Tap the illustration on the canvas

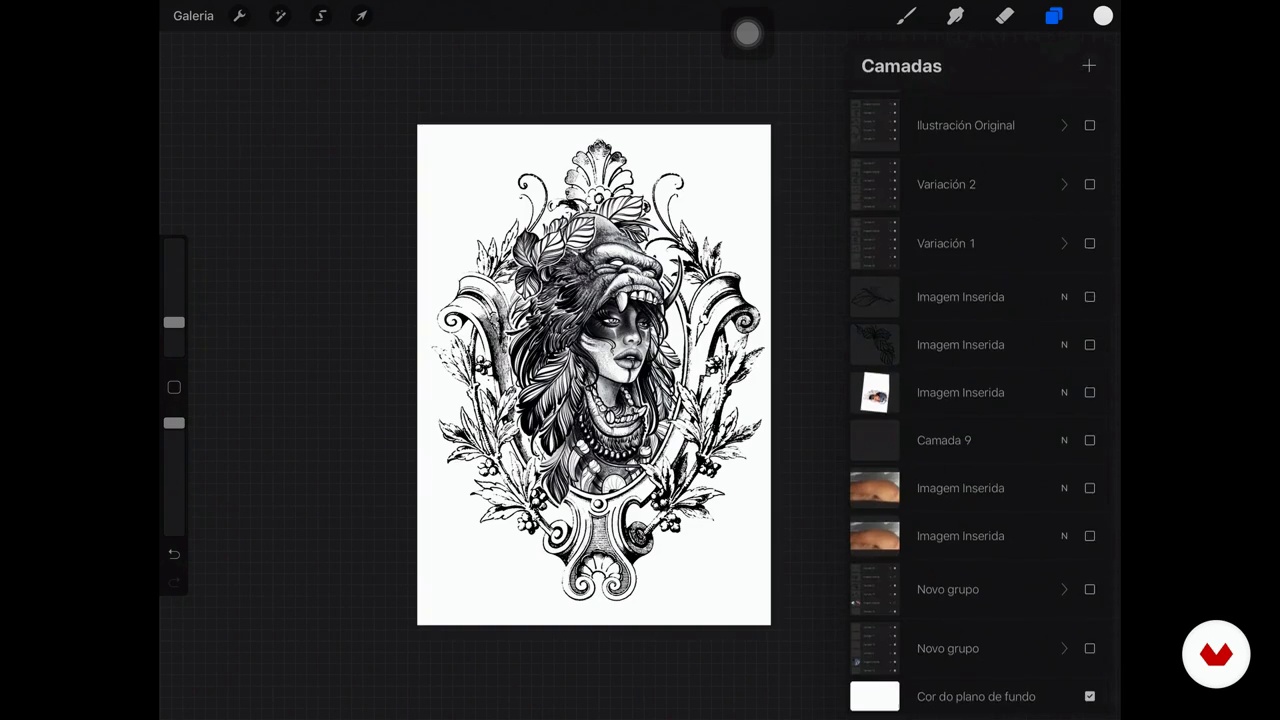coord(594,374)
